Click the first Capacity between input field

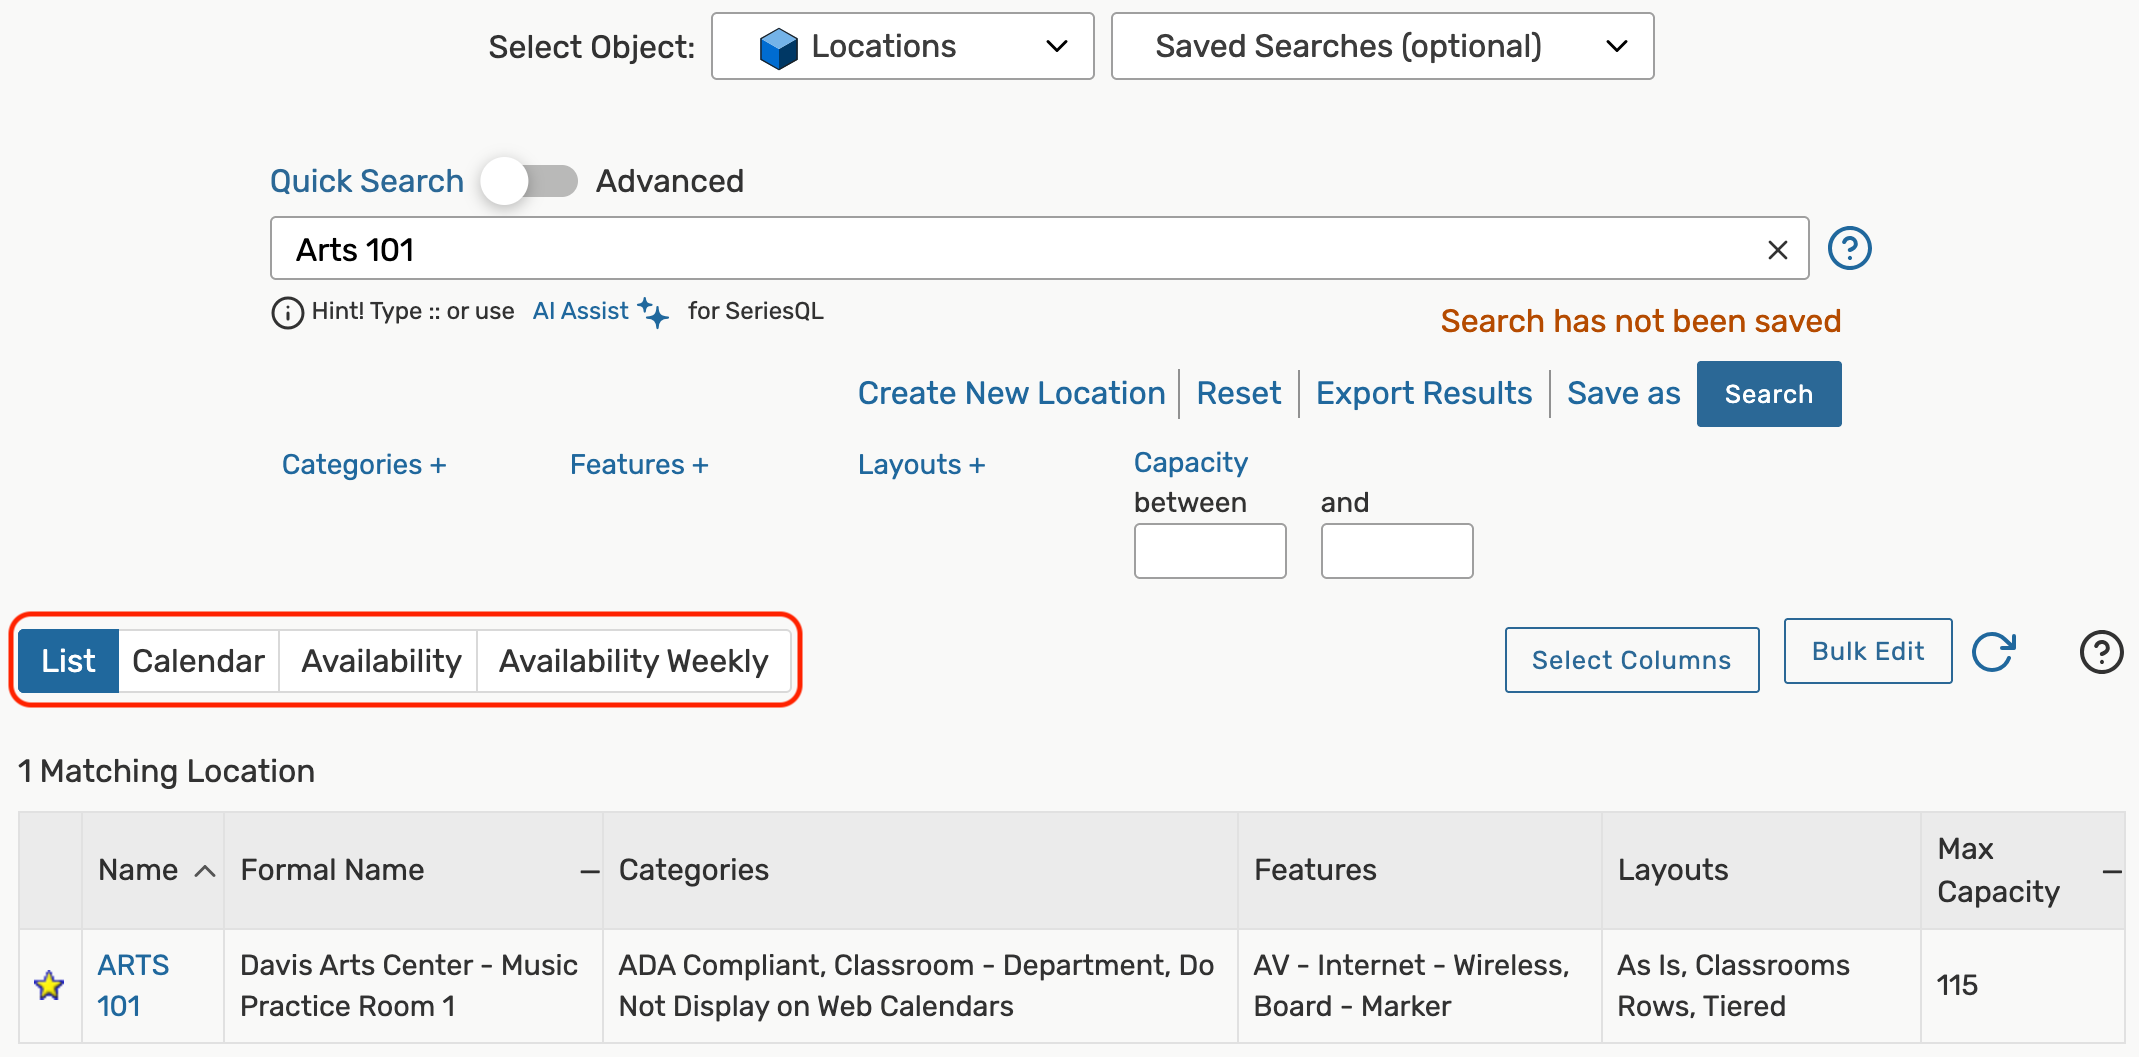1209,550
